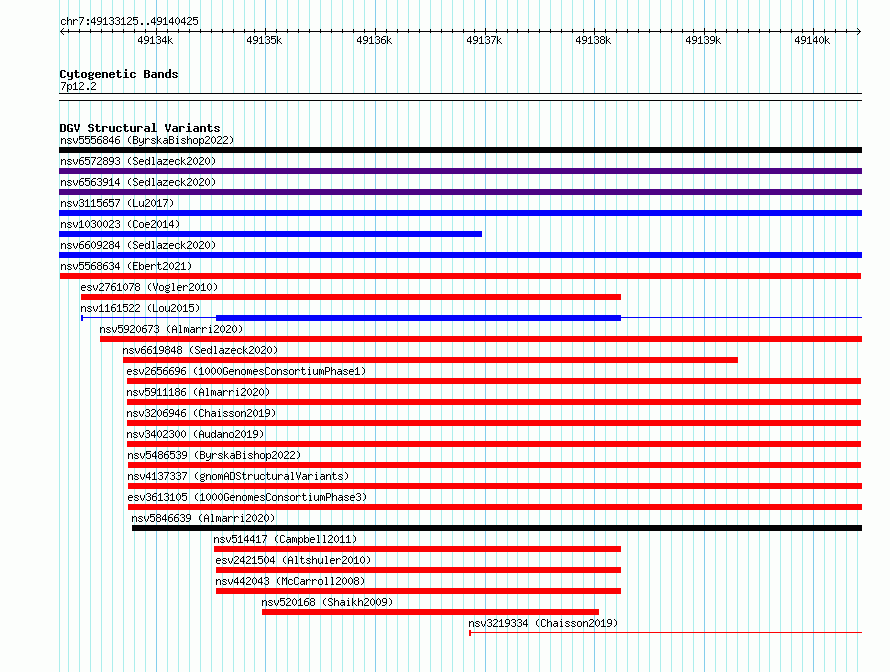
Task: Open variant esv2421504 (Altshuler2010) label
Action: point(293,560)
